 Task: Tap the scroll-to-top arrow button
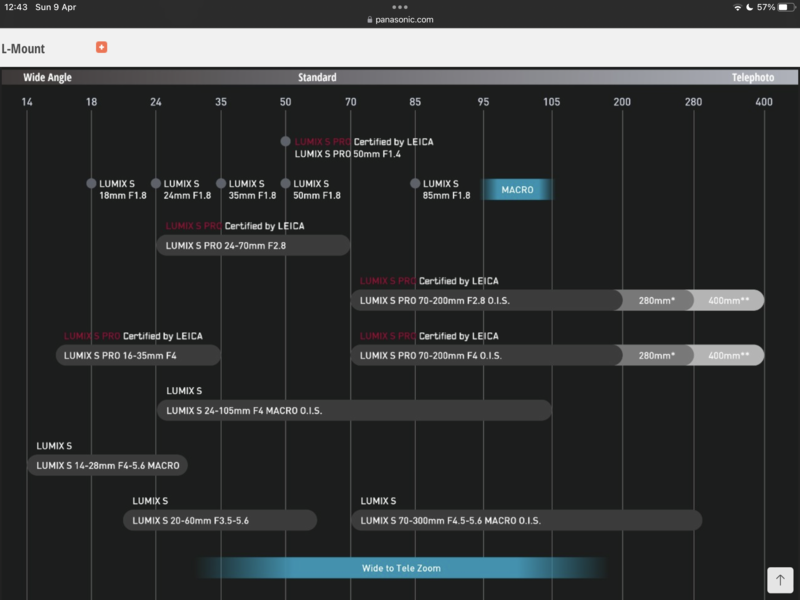point(780,580)
